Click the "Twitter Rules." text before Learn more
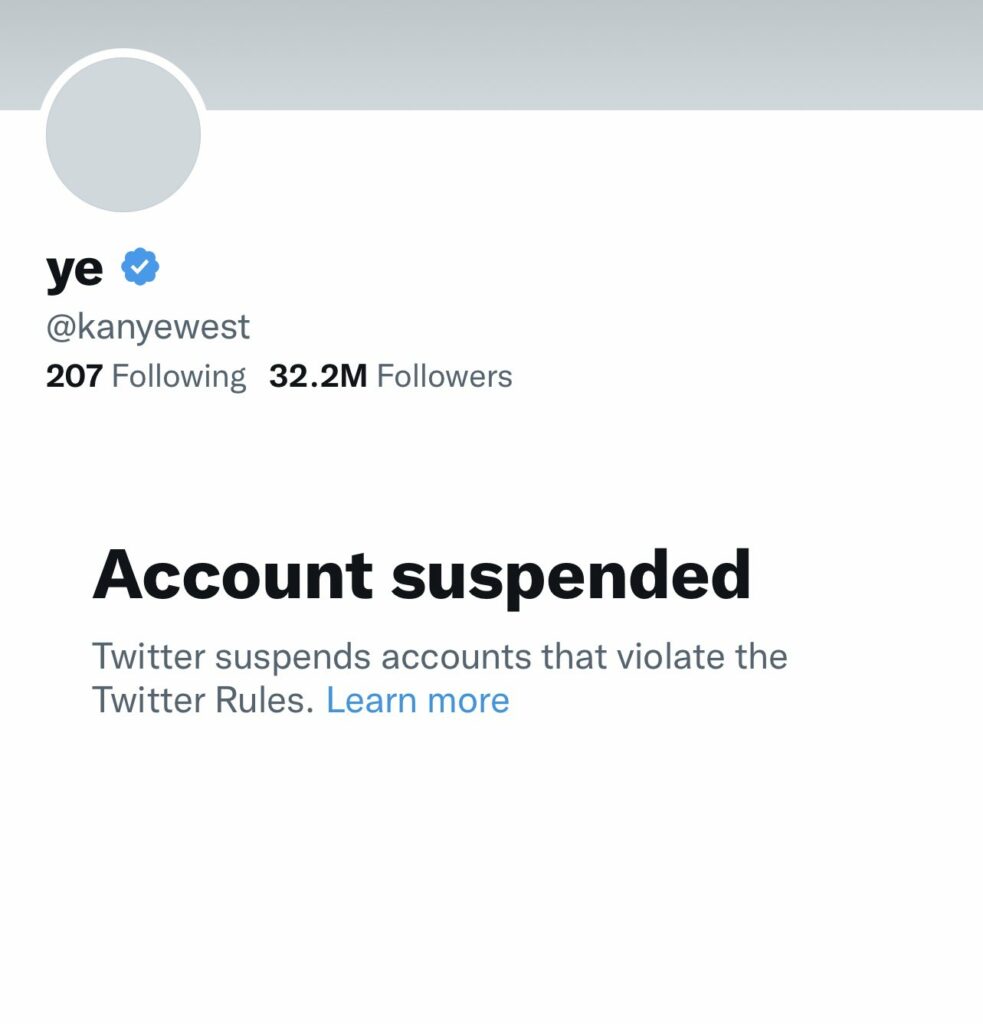The width and height of the screenshot is (983, 1024). click(203, 700)
